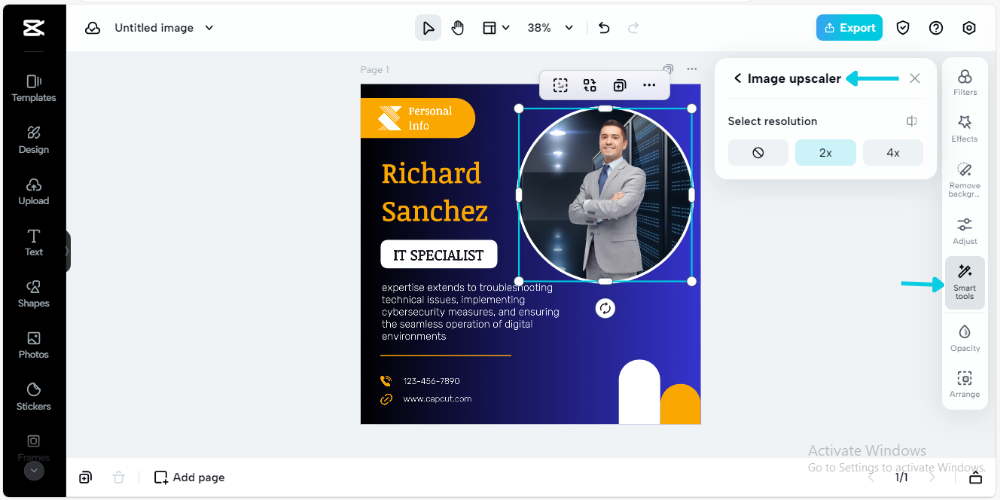Image resolution: width=1000 pixels, height=500 pixels.
Task: Open the Opacity control
Action: [x=965, y=339]
